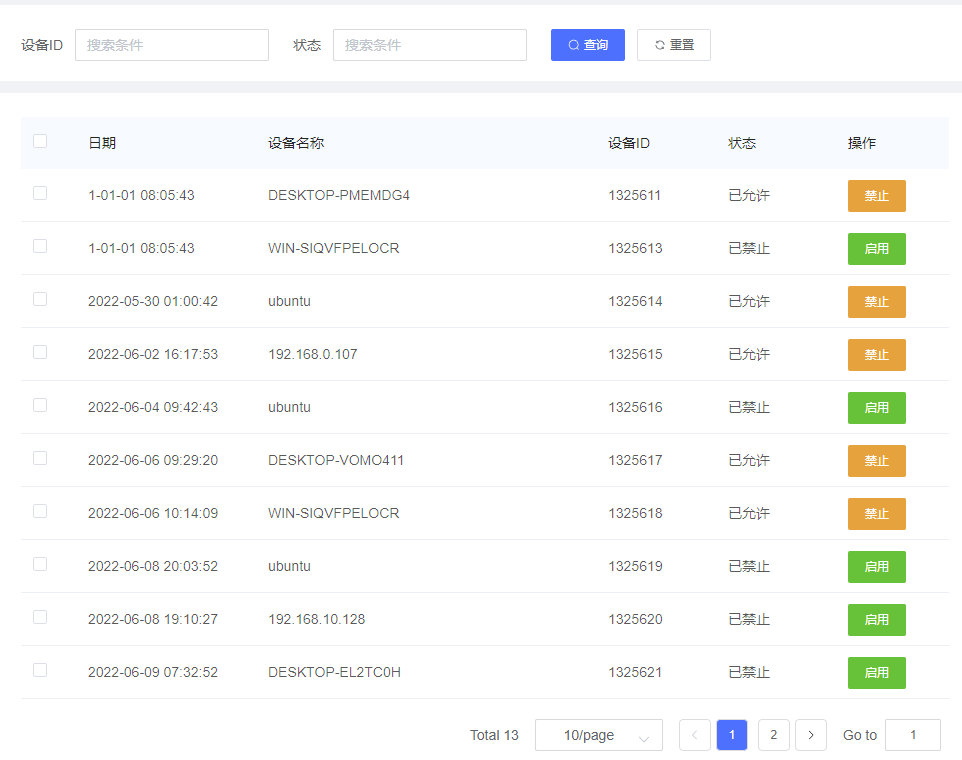The height and width of the screenshot is (760, 962).
Task: Click date 2022-06-08 19:10:27
Action: [153, 620]
